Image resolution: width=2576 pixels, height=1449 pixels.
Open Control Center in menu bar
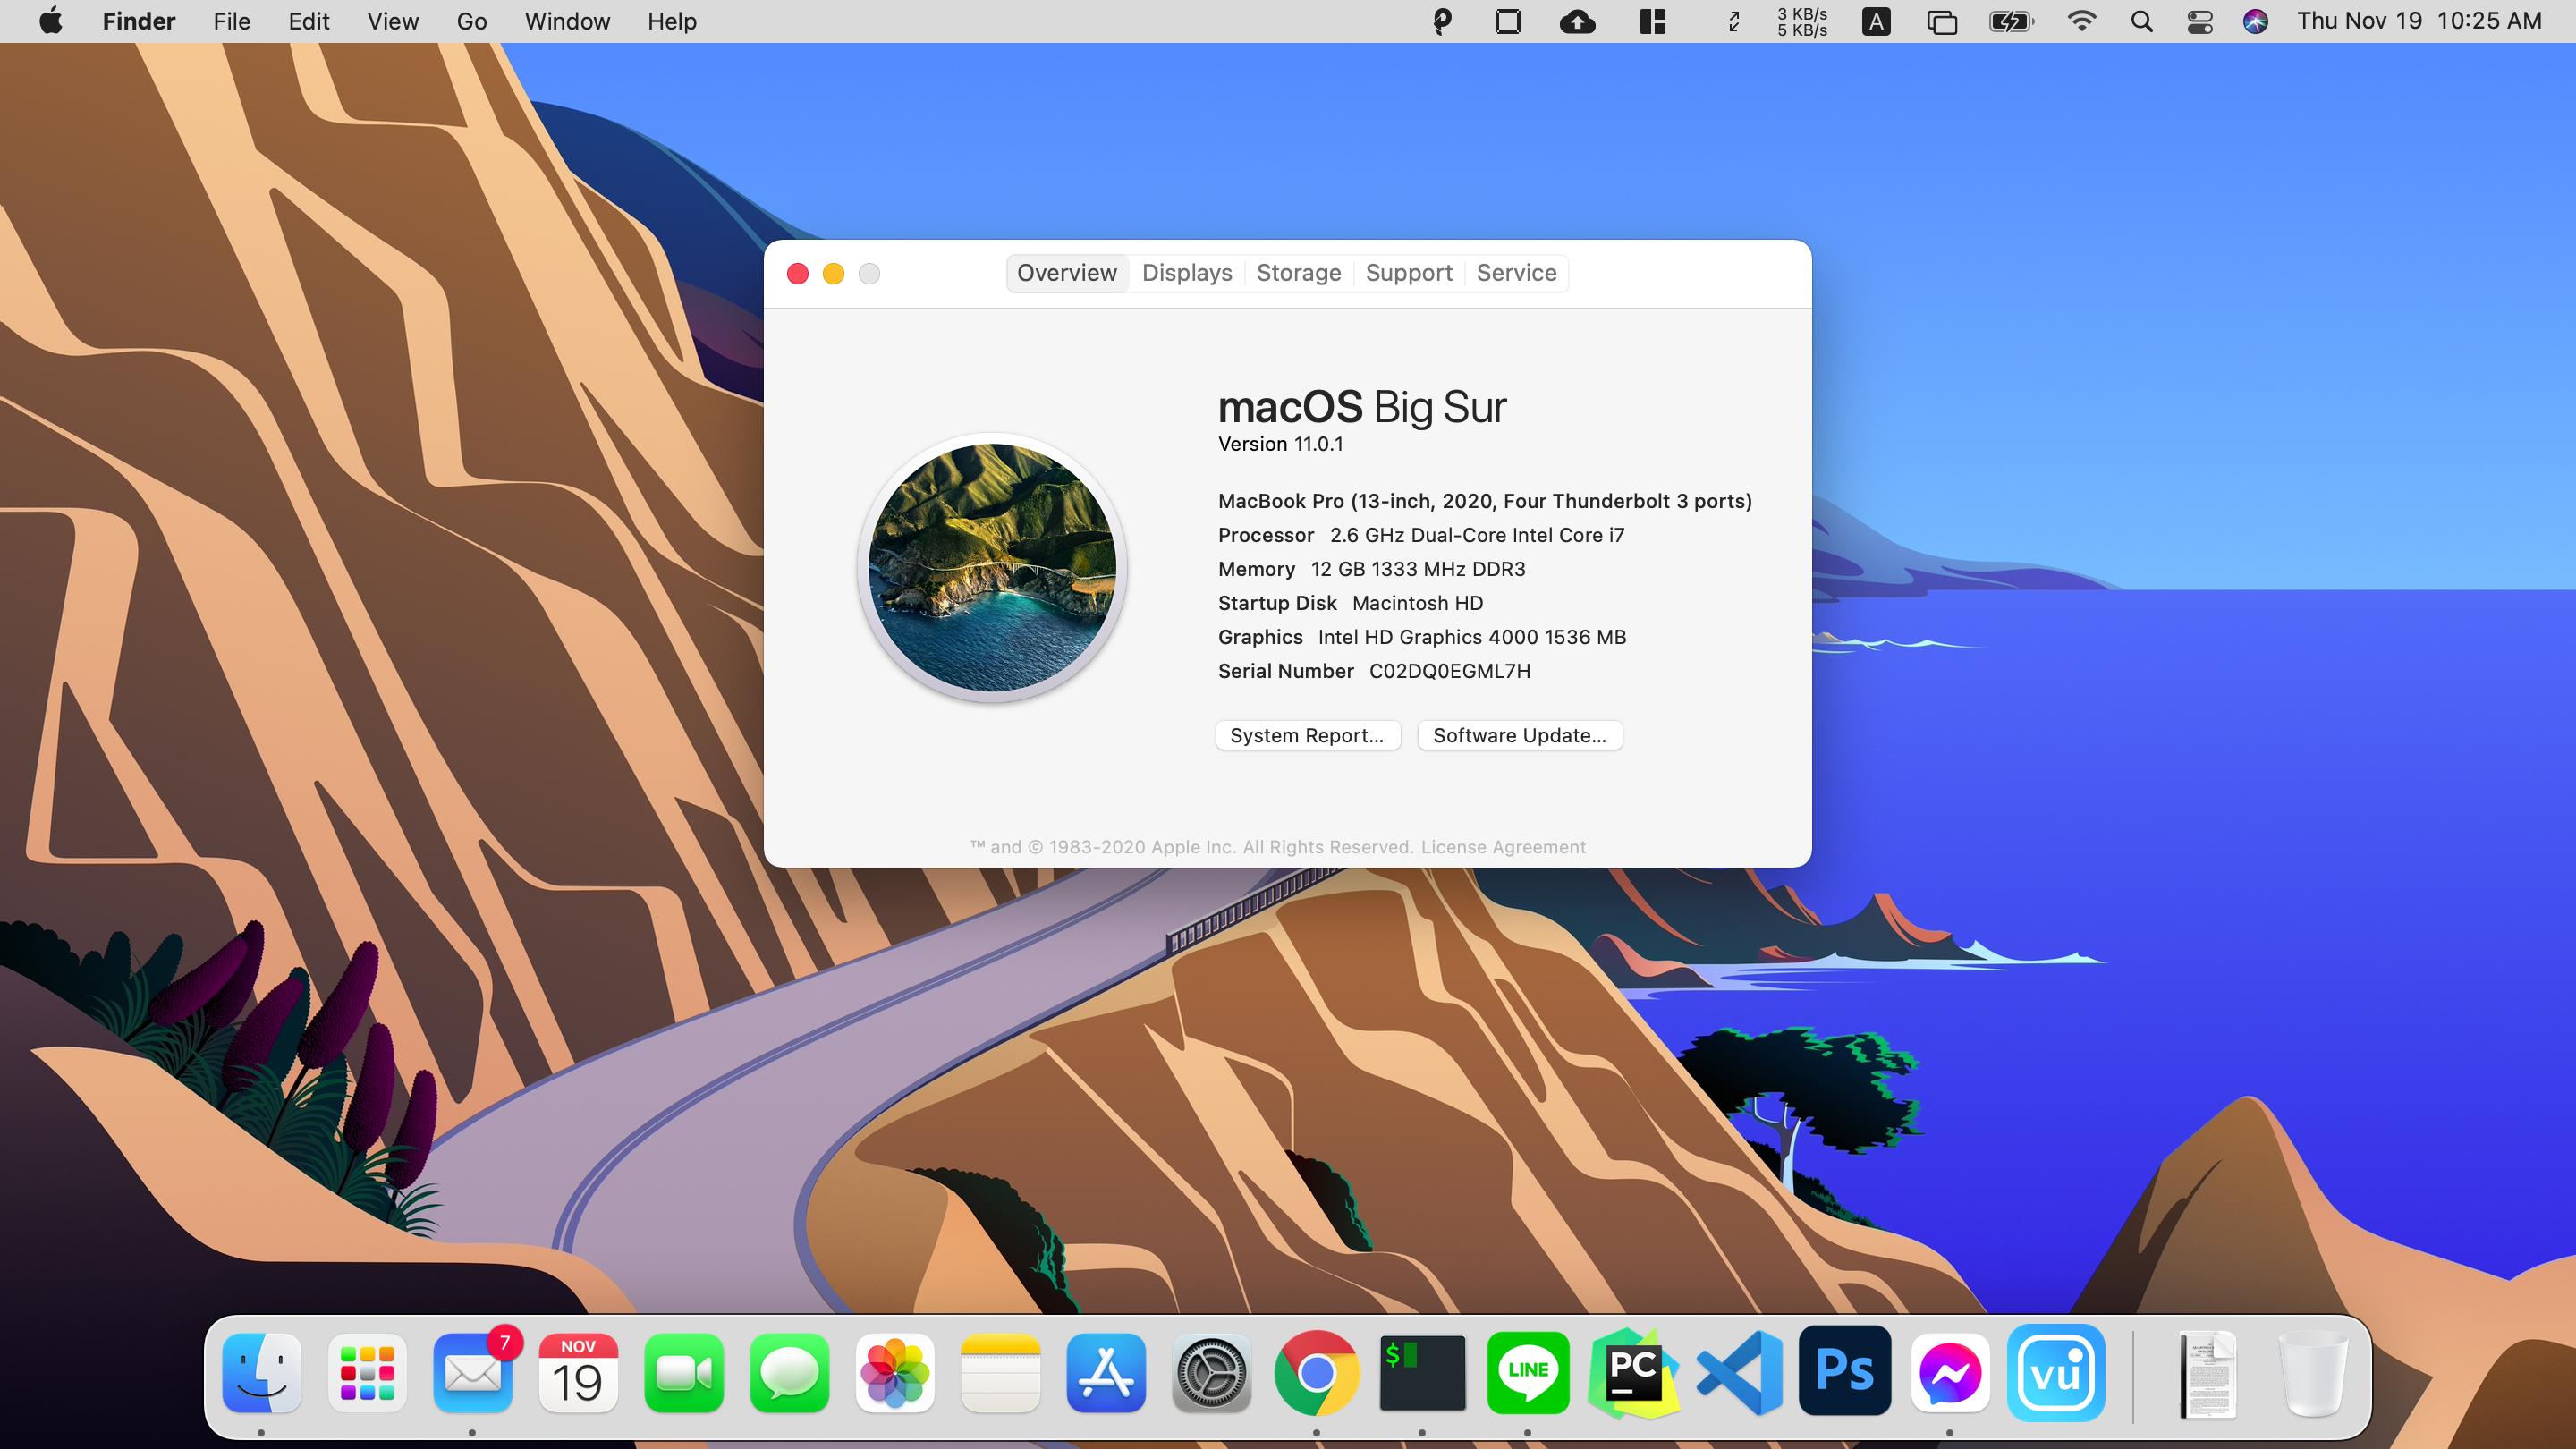(x=2200, y=21)
